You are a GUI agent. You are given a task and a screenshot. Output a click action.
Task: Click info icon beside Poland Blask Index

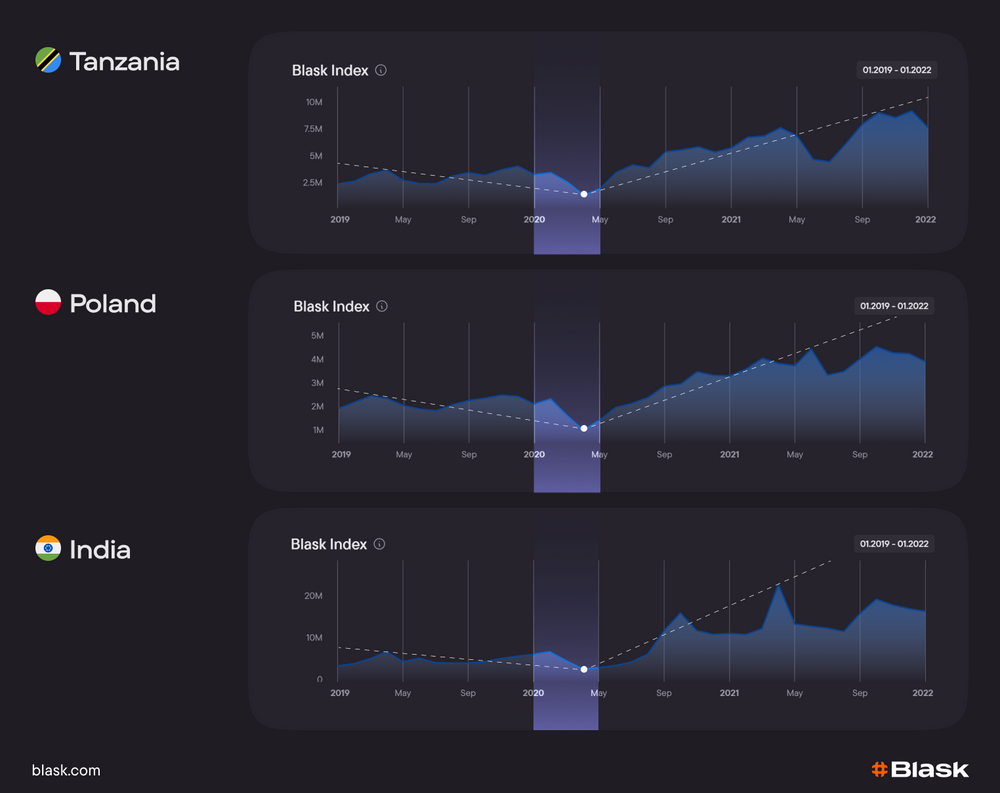tap(382, 307)
